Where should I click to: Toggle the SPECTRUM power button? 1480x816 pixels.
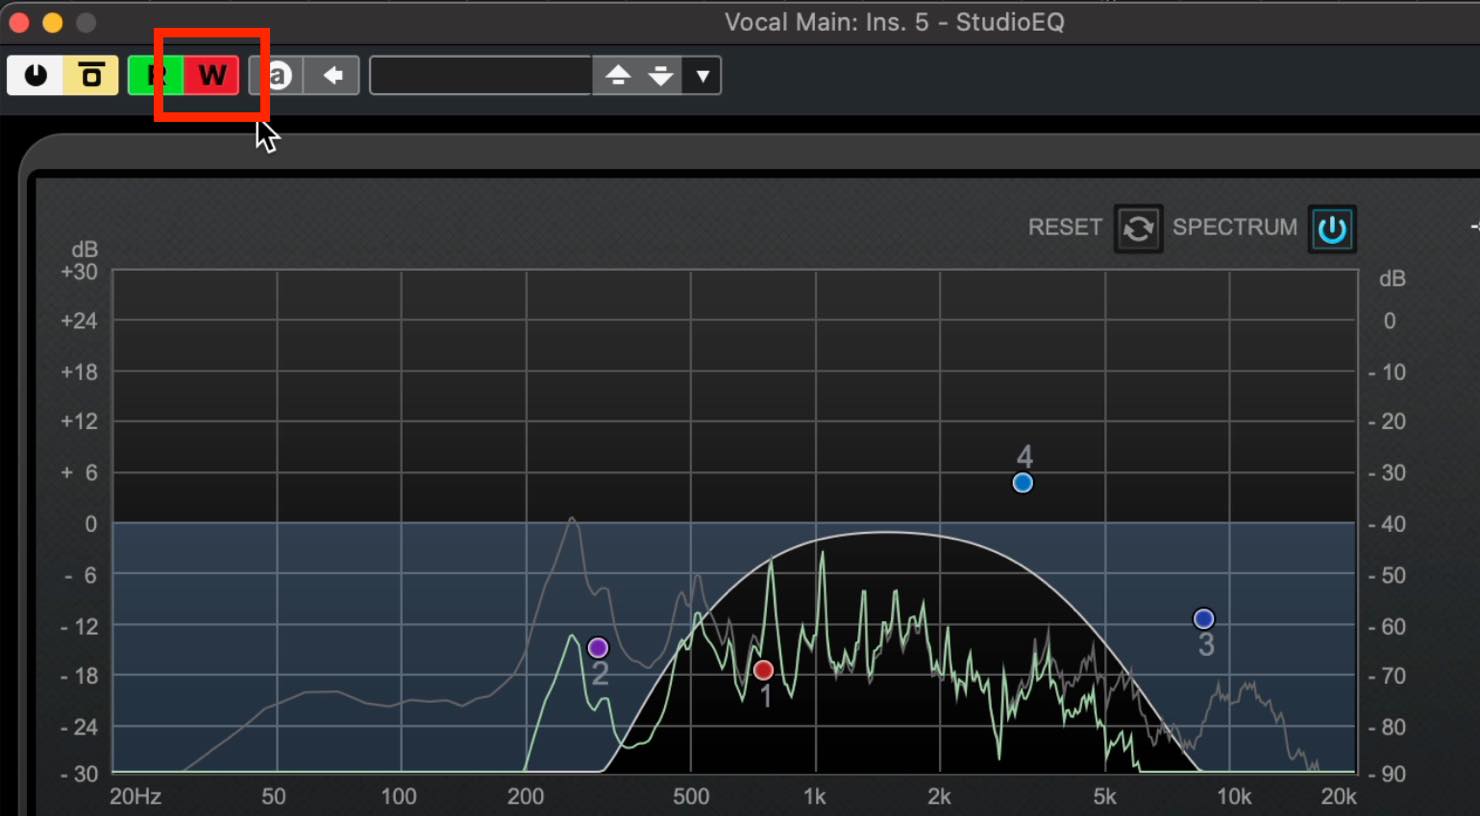pyautogui.click(x=1332, y=229)
